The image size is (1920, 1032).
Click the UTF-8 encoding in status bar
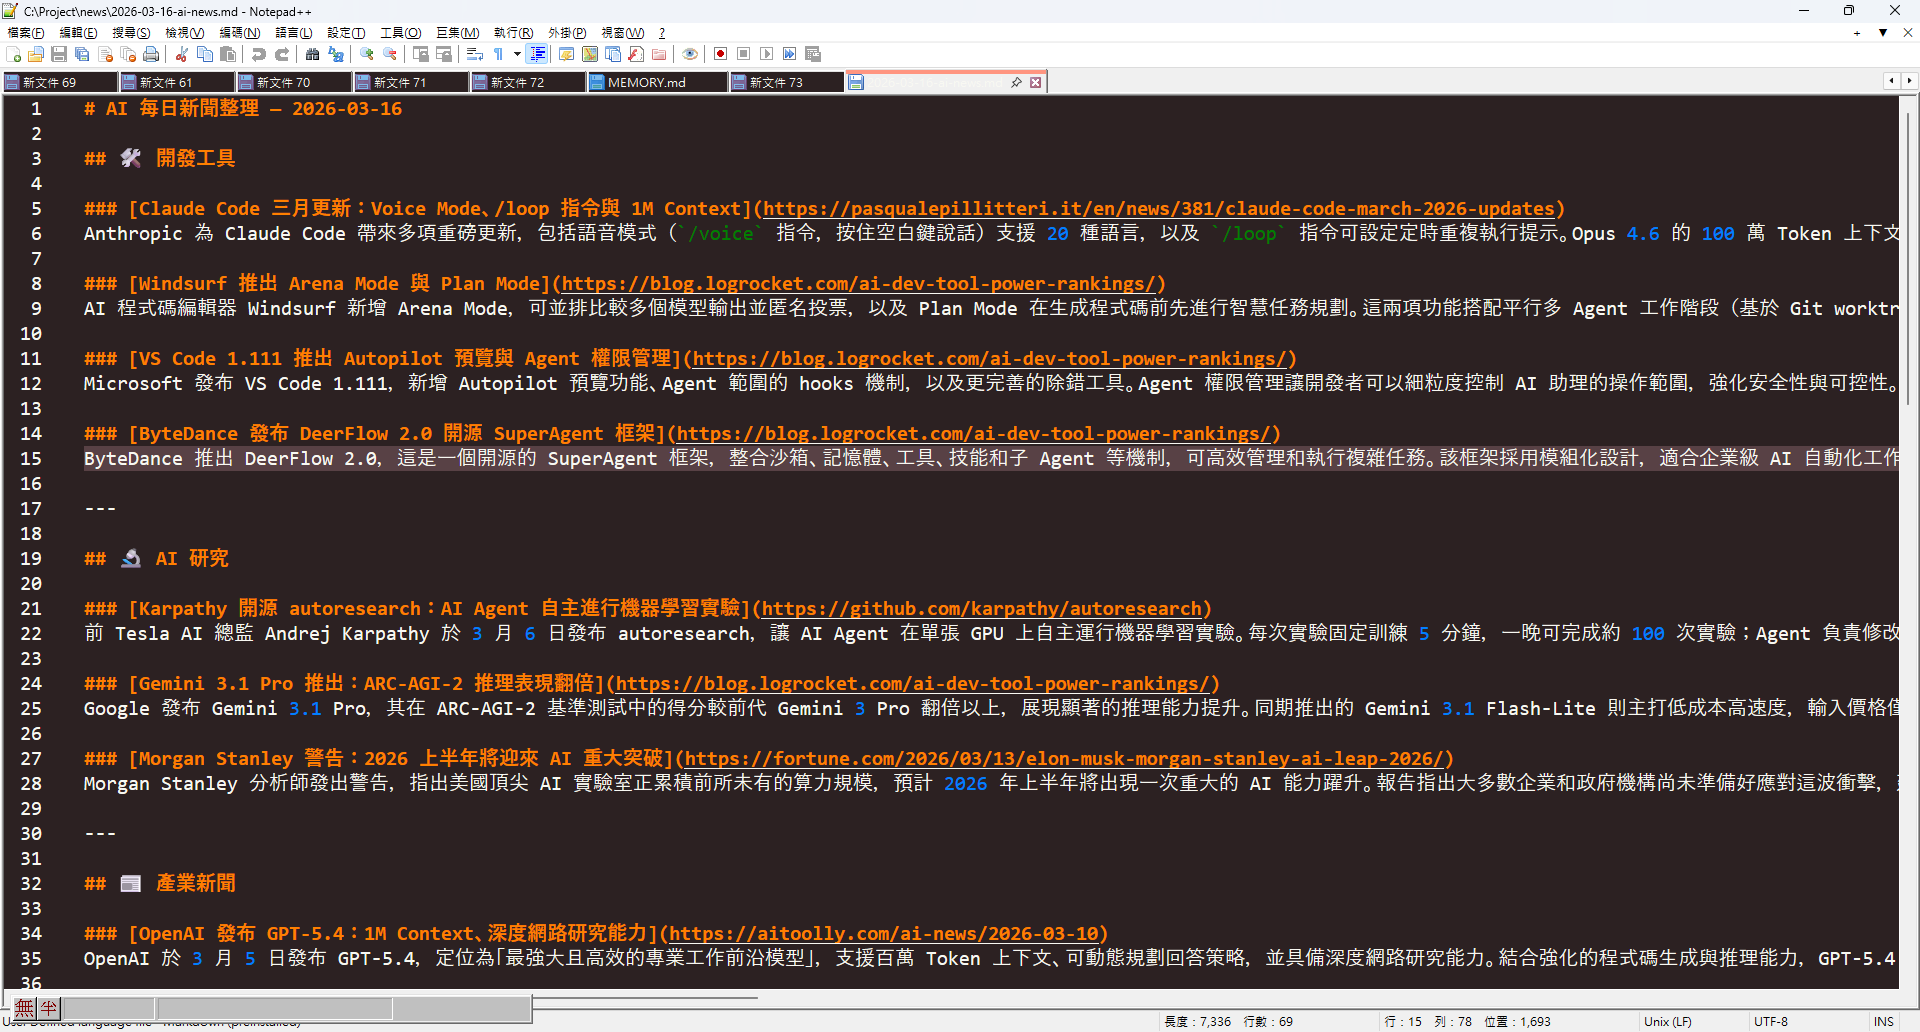point(1771,1022)
